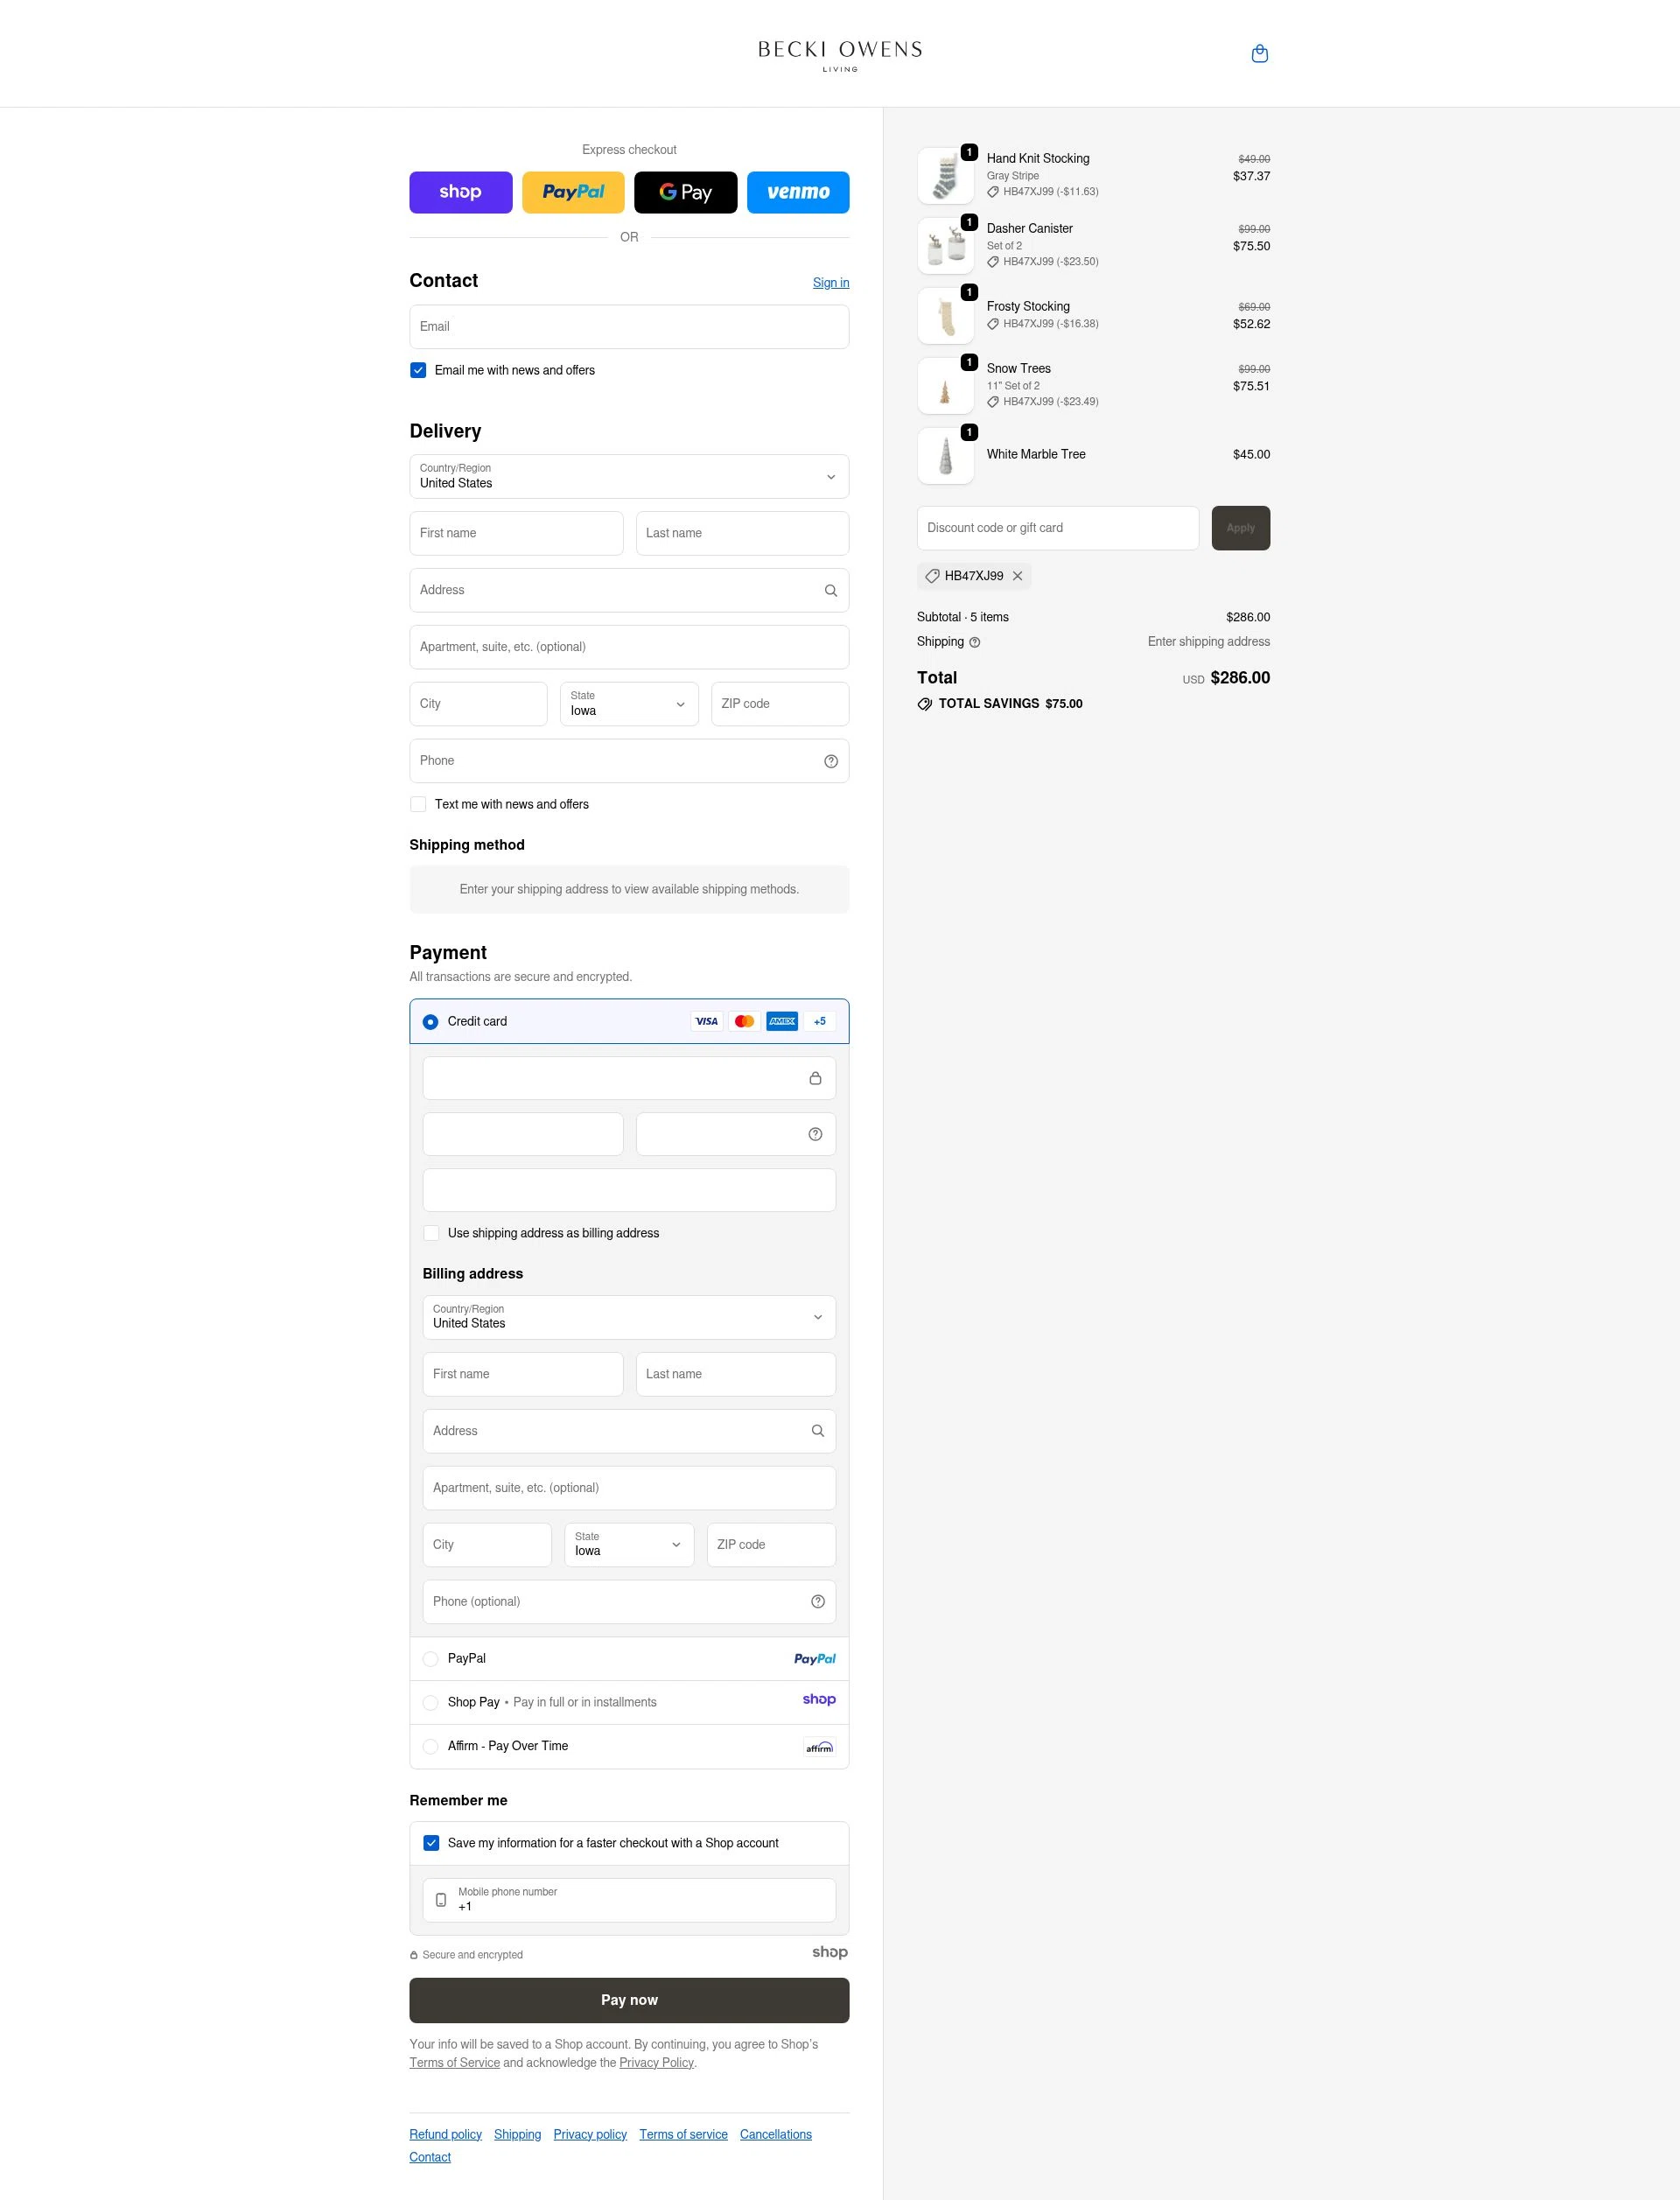Viewport: 1680px width, 2200px height.
Task: Pay with the Google Pay express checkout option
Action: tap(686, 192)
